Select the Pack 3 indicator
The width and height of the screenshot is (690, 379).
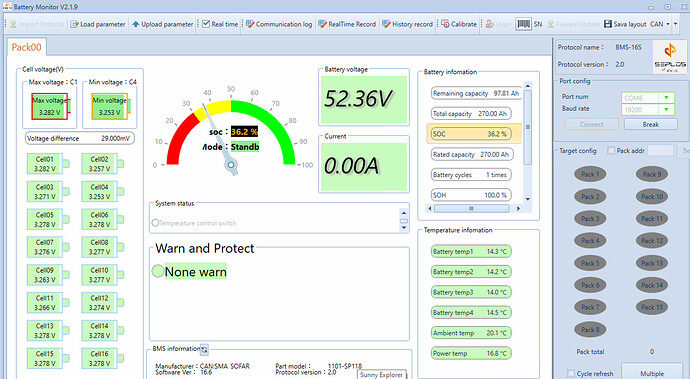coord(590,219)
